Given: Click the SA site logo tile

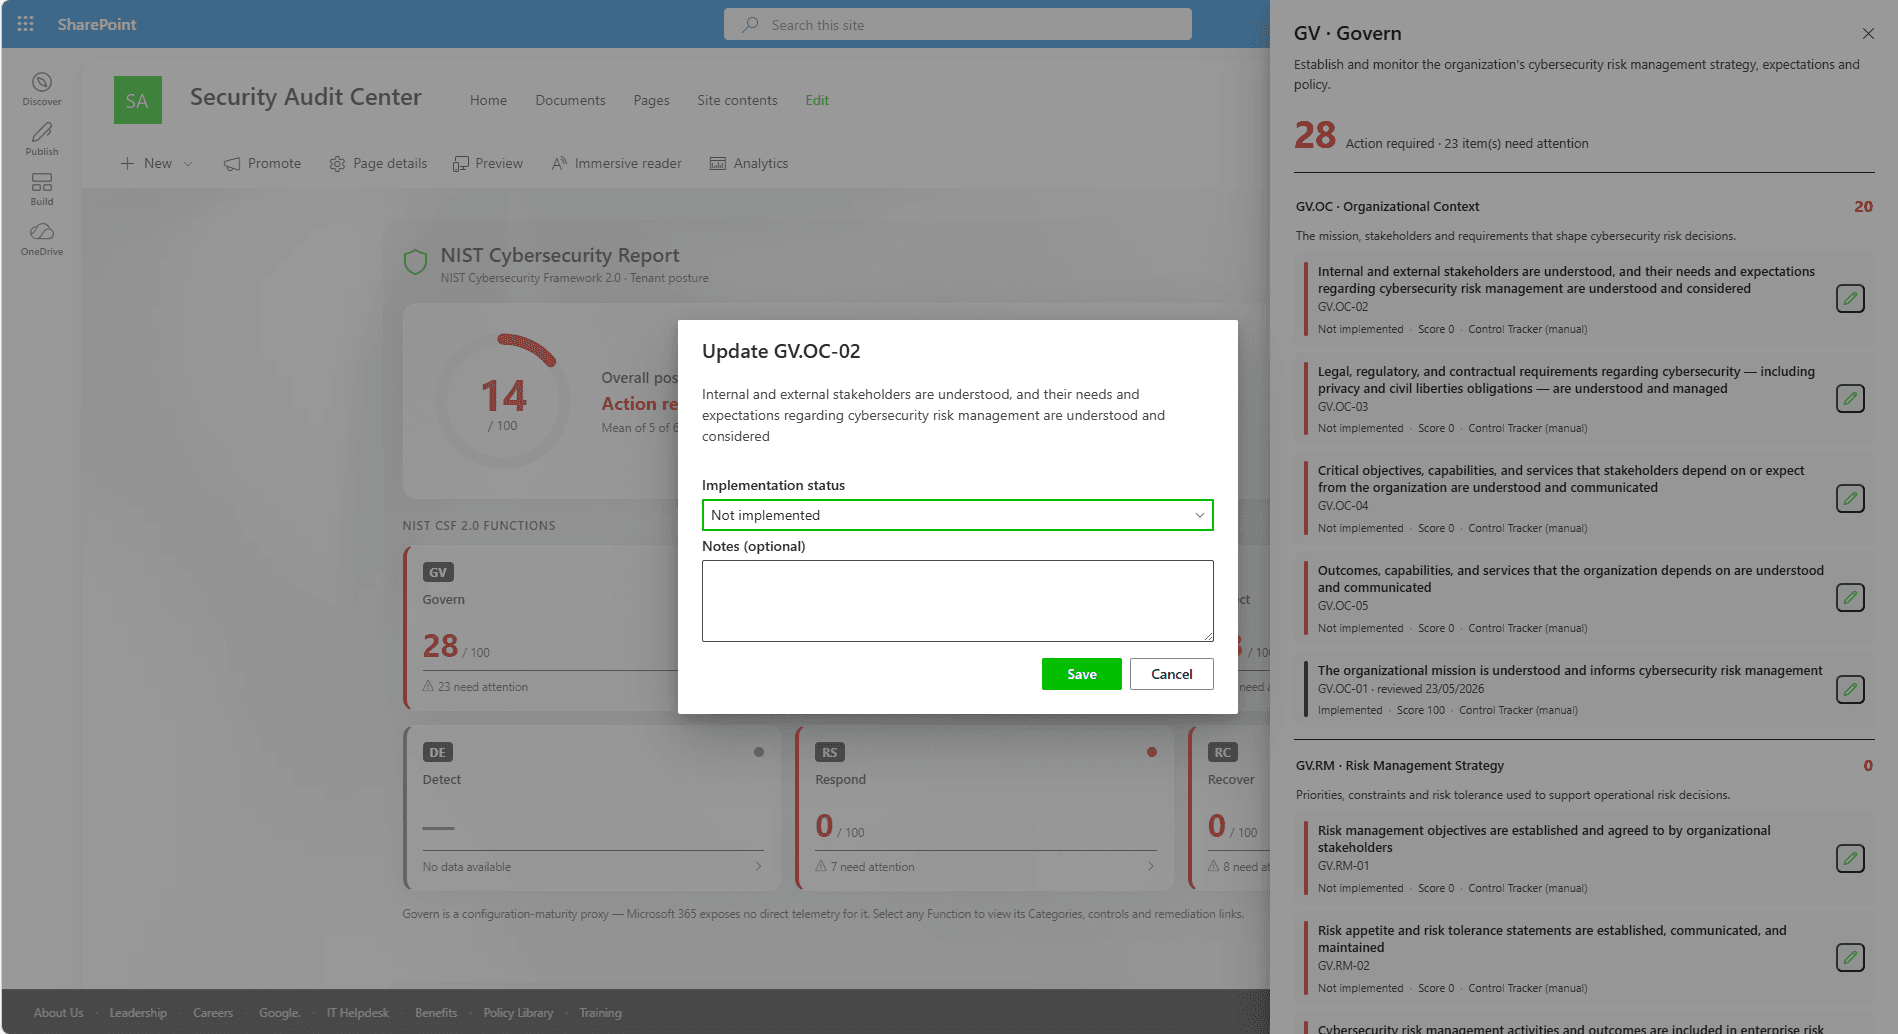Looking at the screenshot, I should (138, 100).
